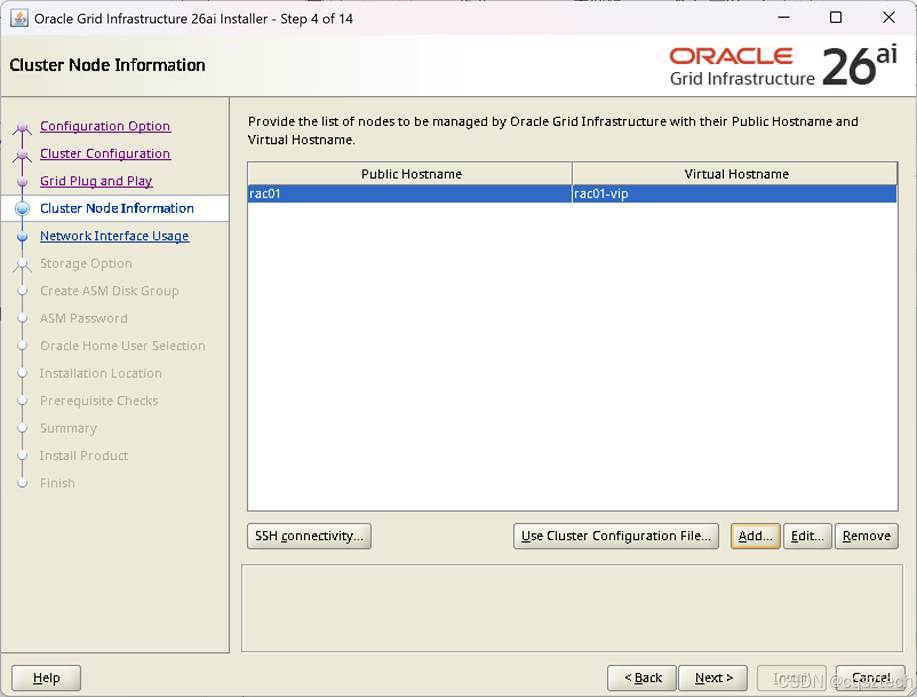
Task: Click the Configuration Option step marker icon
Action: click(22, 127)
